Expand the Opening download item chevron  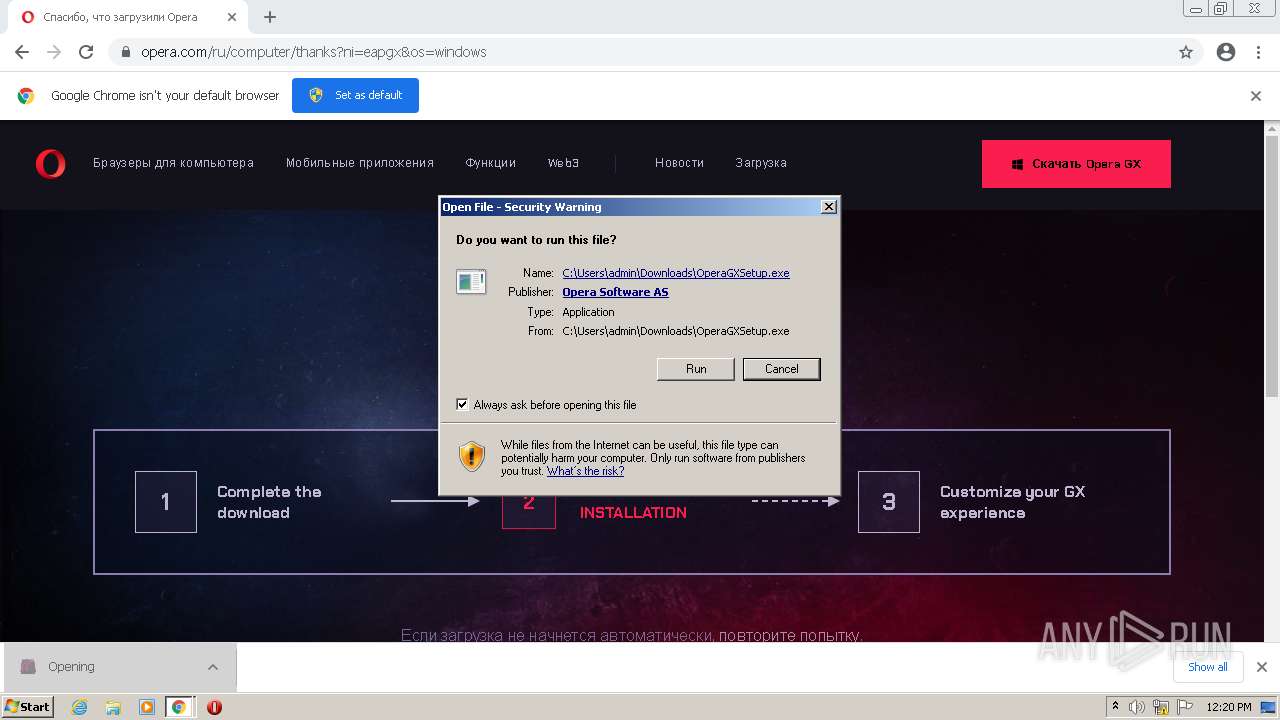tap(213, 667)
